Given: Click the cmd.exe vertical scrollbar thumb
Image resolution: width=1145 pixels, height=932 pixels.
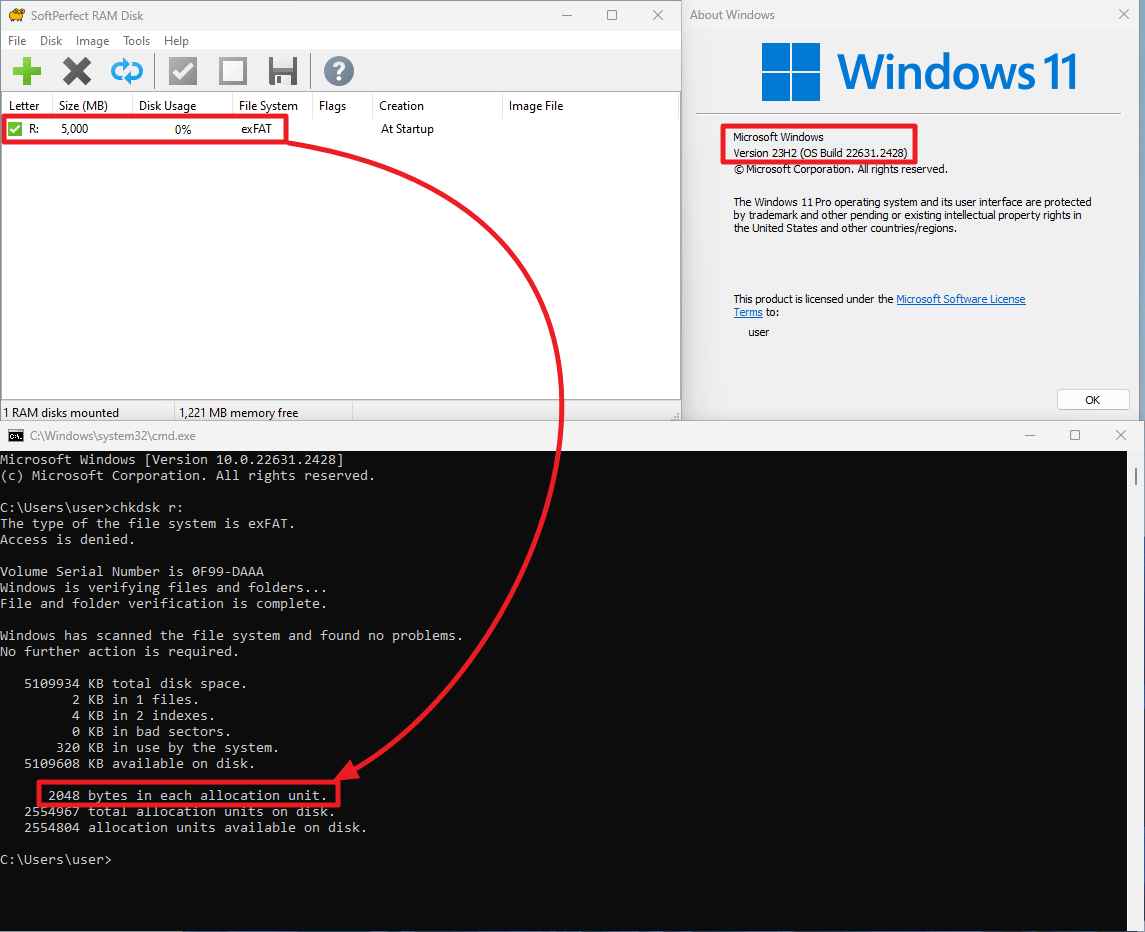Looking at the screenshot, I should (x=1136, y=475).
